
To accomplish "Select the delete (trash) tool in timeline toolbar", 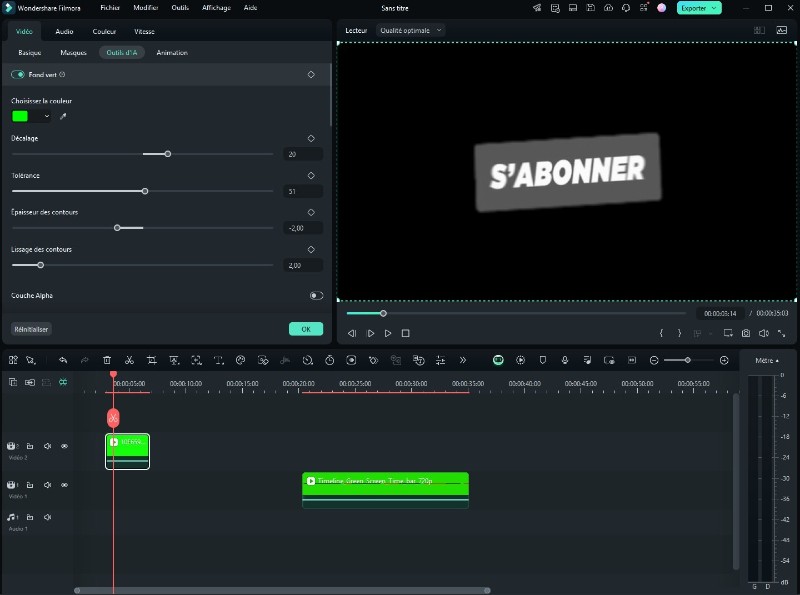I will point(107,360).
